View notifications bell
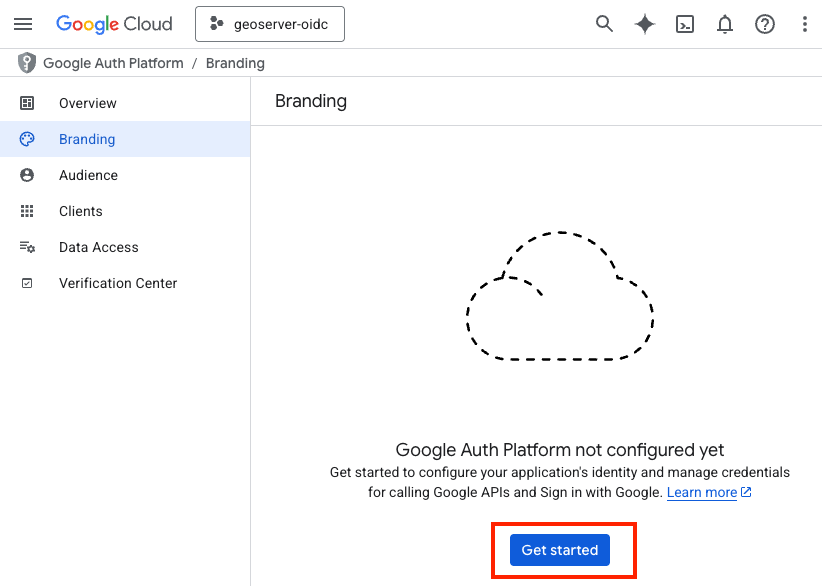822x586 pixels. (x=725, y=23)
